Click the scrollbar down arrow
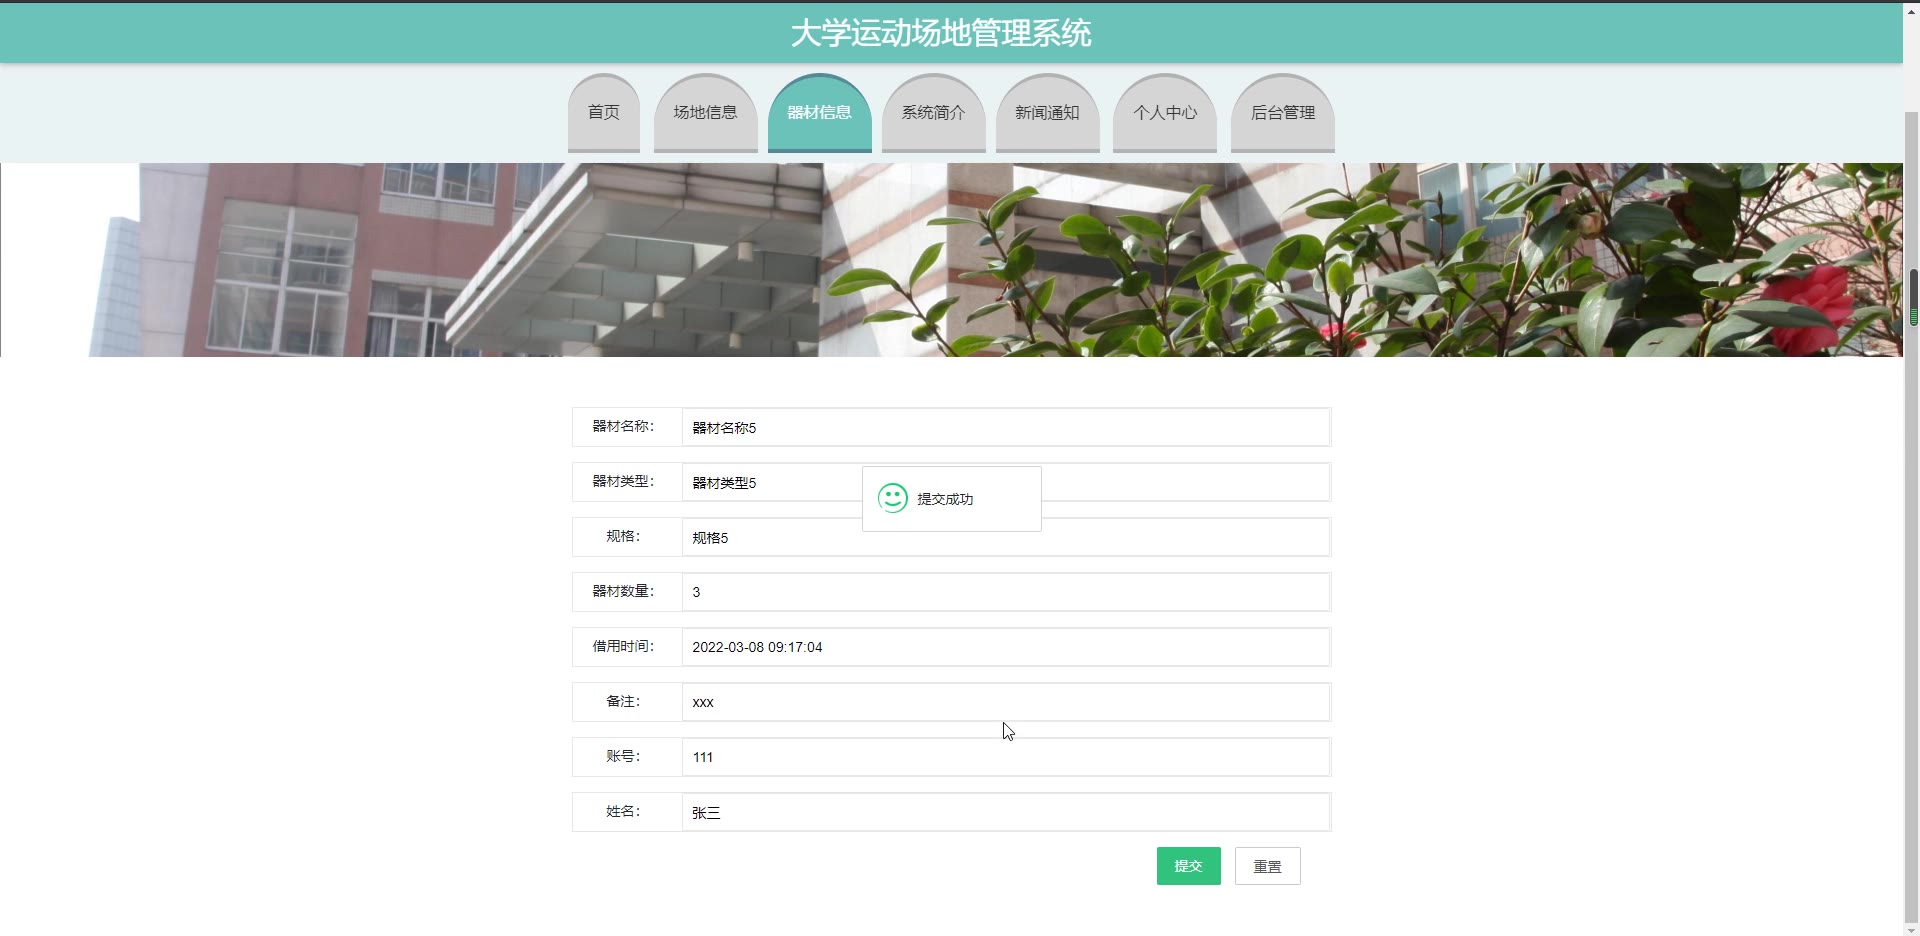1920x936 pixels. click(1912, 929)
